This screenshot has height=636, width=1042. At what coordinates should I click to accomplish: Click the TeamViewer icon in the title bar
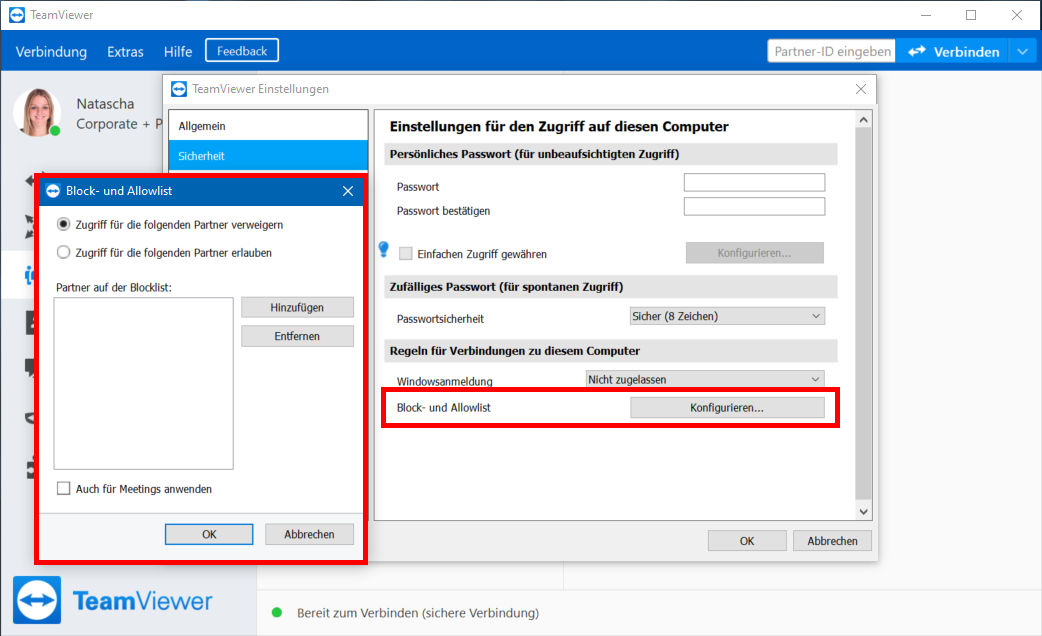(17, 15)
